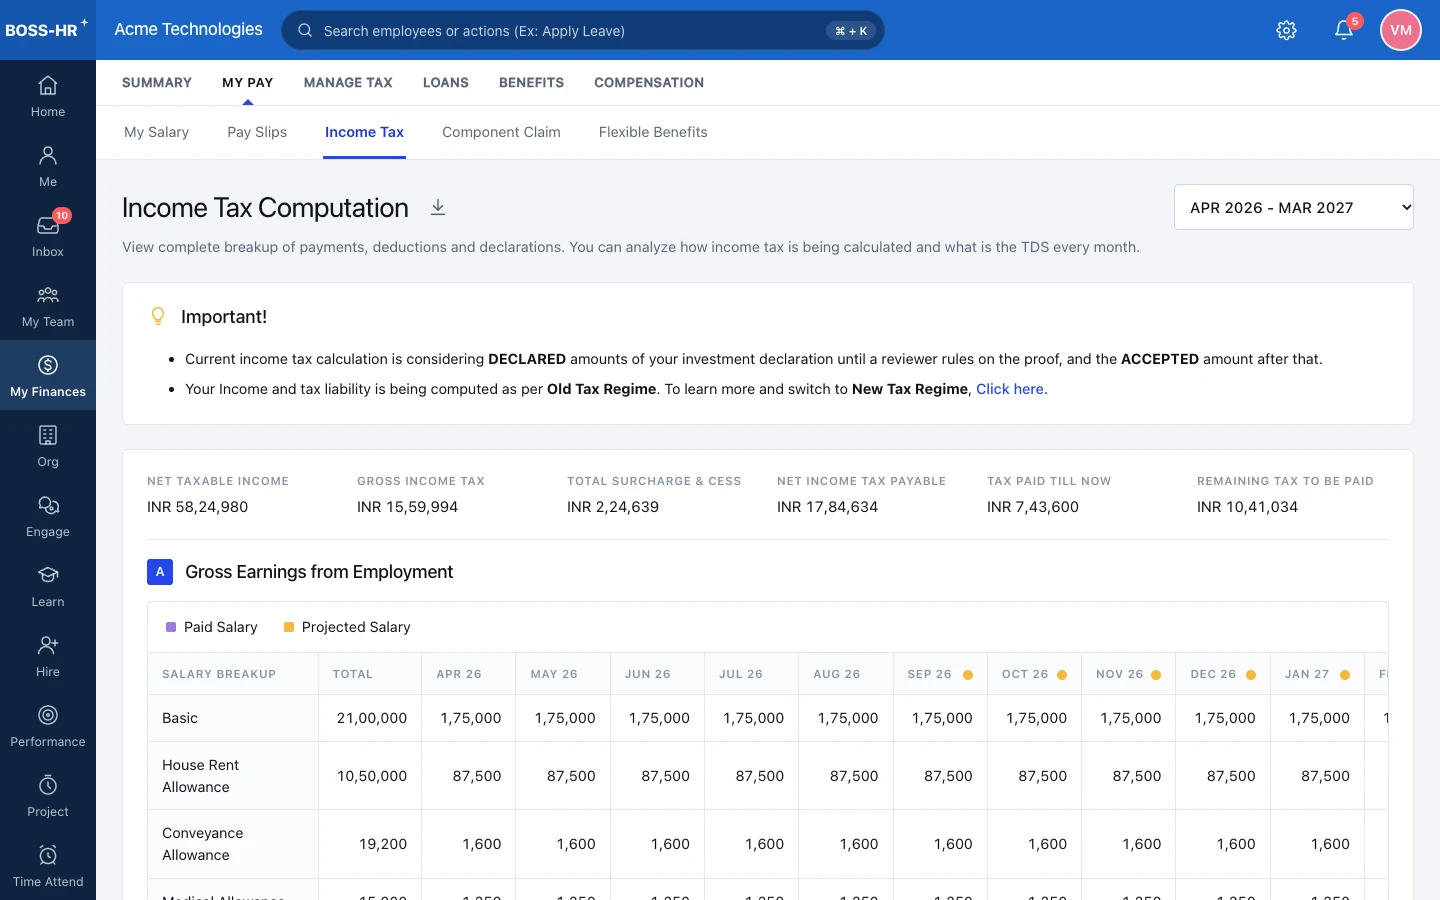Download the Income Tax Computation
The width and height of the screenshot is (1440, 900).
click(438, 207)
